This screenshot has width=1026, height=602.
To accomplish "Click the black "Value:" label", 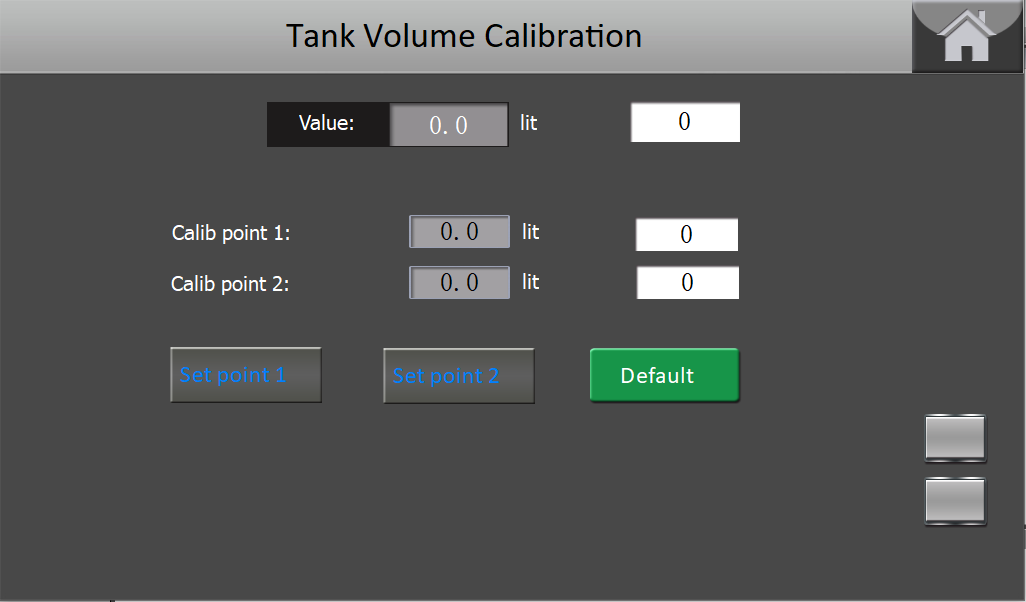I will point(327,124).
